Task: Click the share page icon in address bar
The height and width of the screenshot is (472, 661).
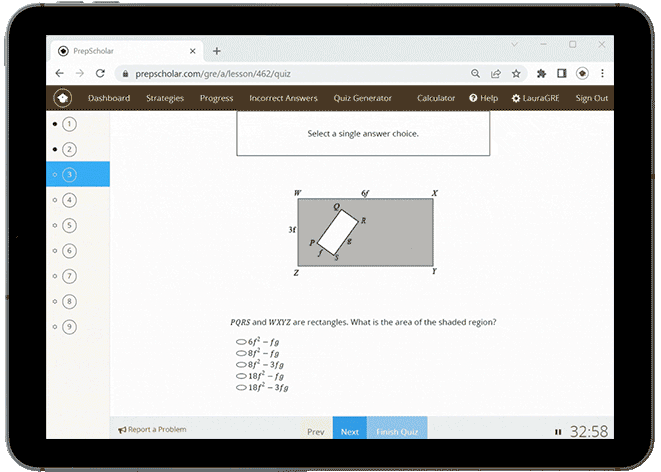Action: click(x=496, y=73)
